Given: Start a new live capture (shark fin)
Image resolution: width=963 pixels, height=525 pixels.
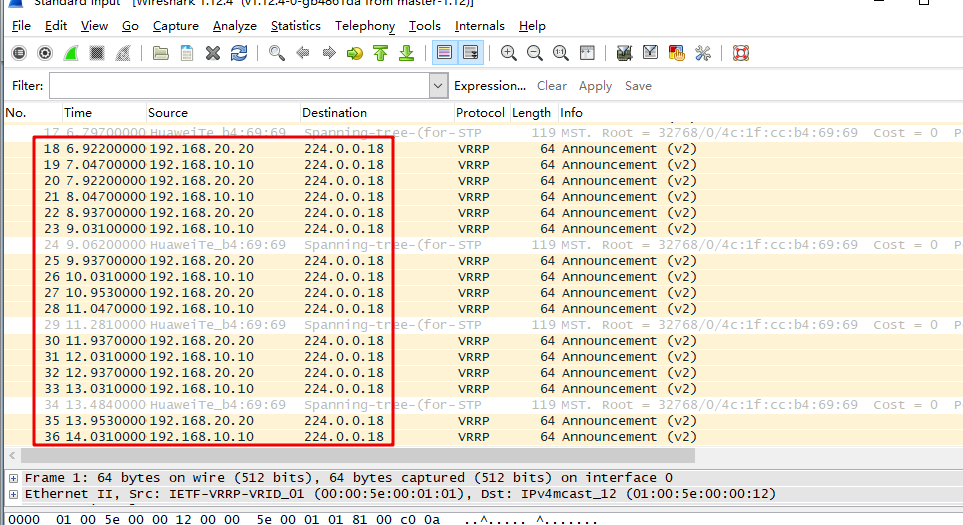Looking at the screenshot, I should click(x=71, y=53).
